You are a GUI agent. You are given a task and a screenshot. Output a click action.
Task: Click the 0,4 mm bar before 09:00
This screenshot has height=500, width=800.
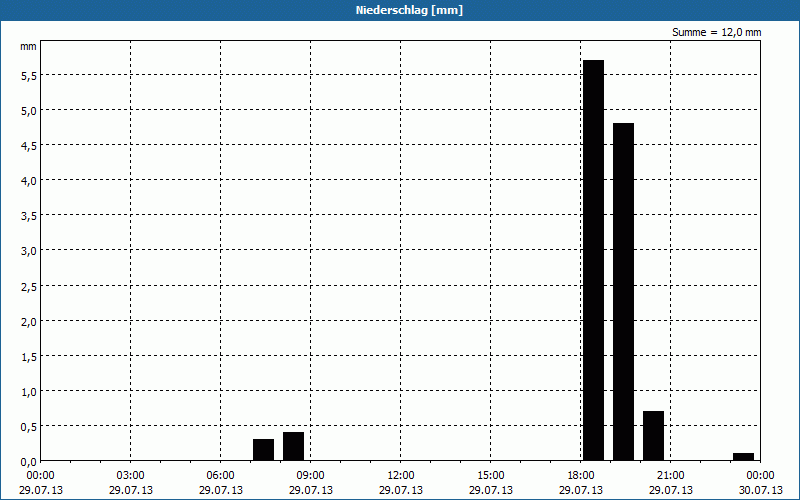tap(293, 446)
